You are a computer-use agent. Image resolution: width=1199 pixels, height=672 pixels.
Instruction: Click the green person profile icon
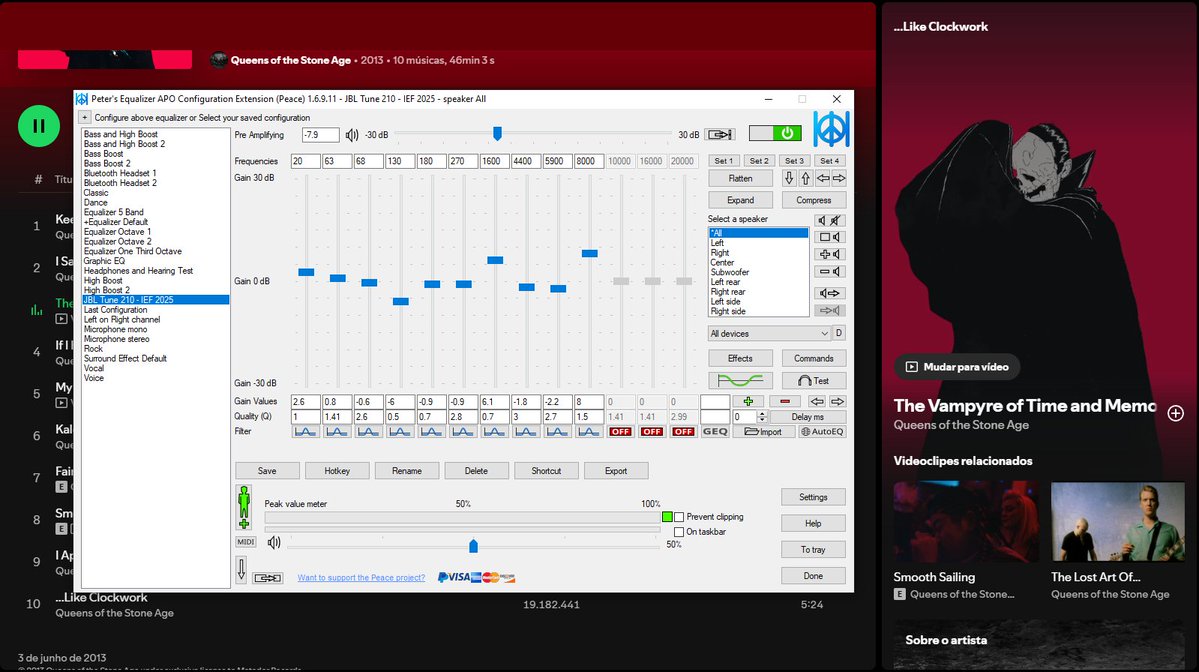point(244,508)
